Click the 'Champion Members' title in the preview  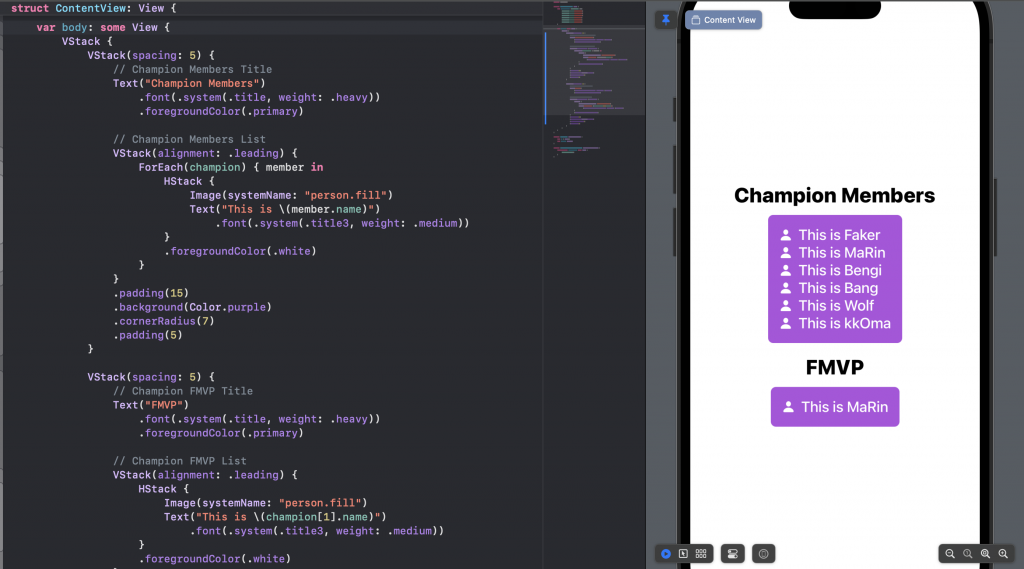coord(835,195)
